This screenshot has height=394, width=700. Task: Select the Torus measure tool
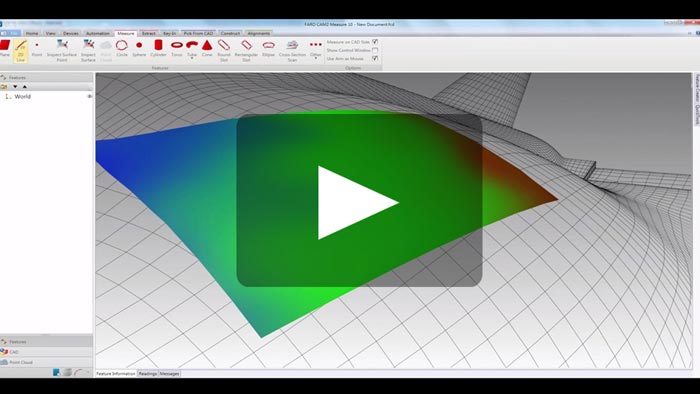(x=177, y=48)
